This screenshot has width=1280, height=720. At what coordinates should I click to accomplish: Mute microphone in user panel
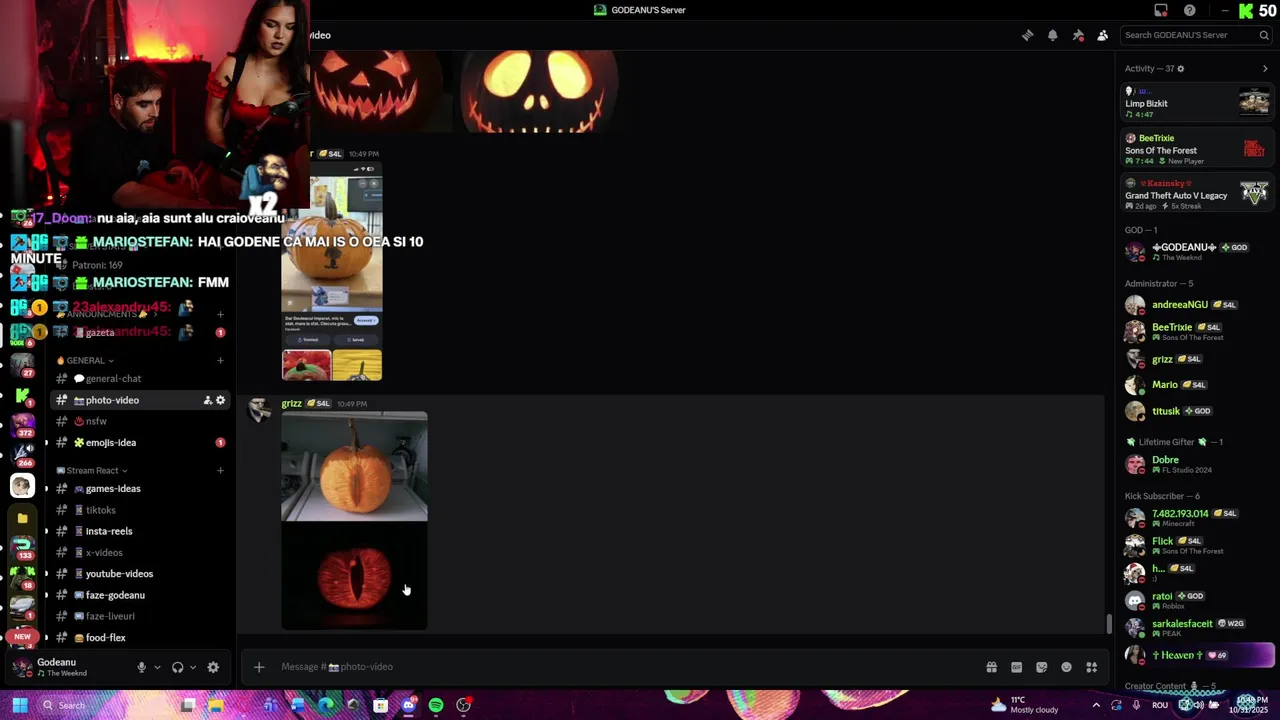tap(142, 667)
